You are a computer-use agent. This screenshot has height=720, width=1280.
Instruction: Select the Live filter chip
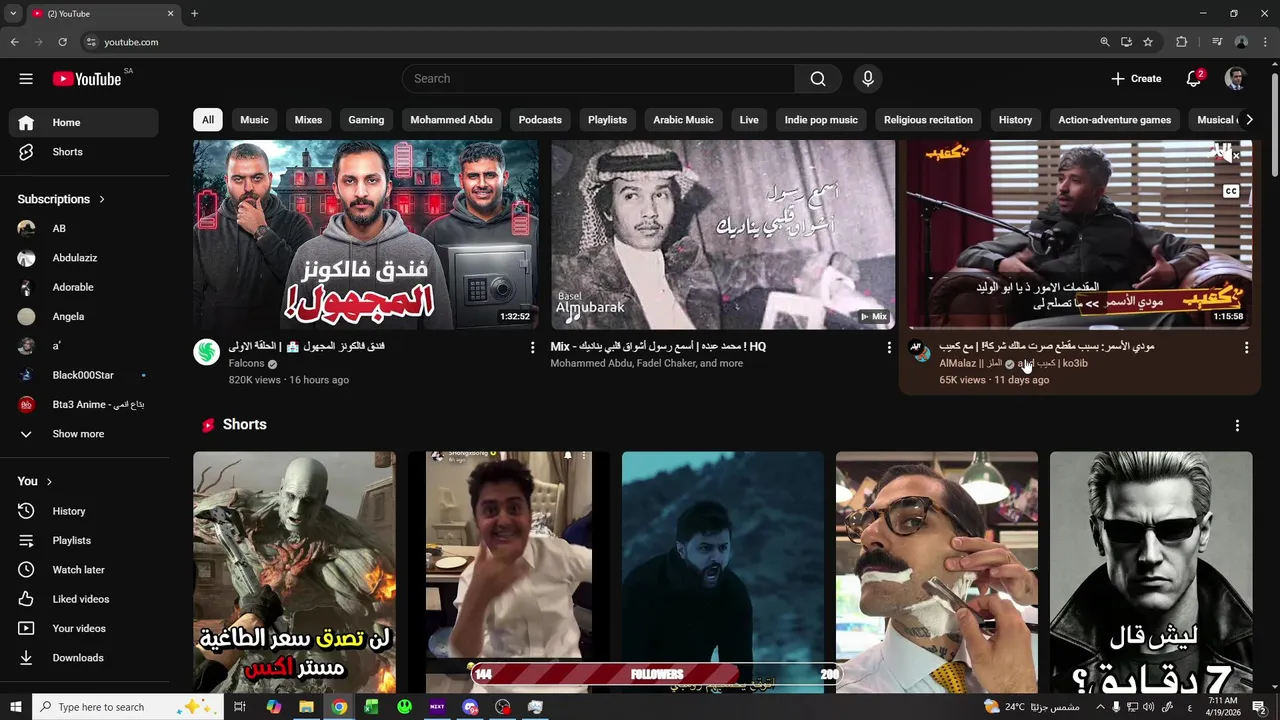click(749, 120)
